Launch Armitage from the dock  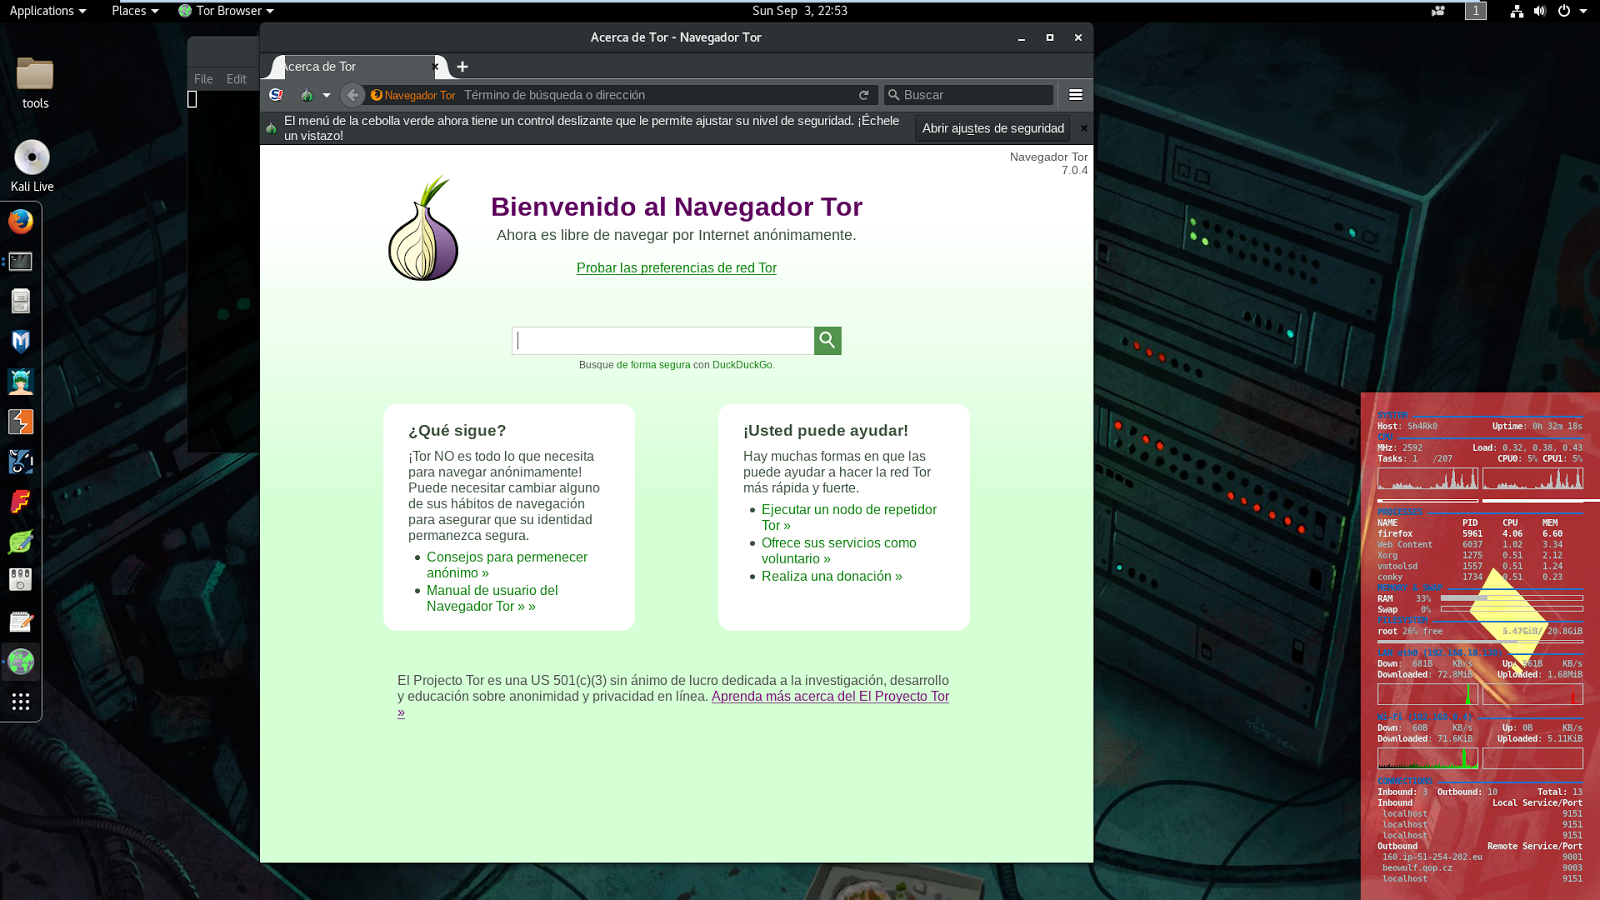tap(21, 382)
